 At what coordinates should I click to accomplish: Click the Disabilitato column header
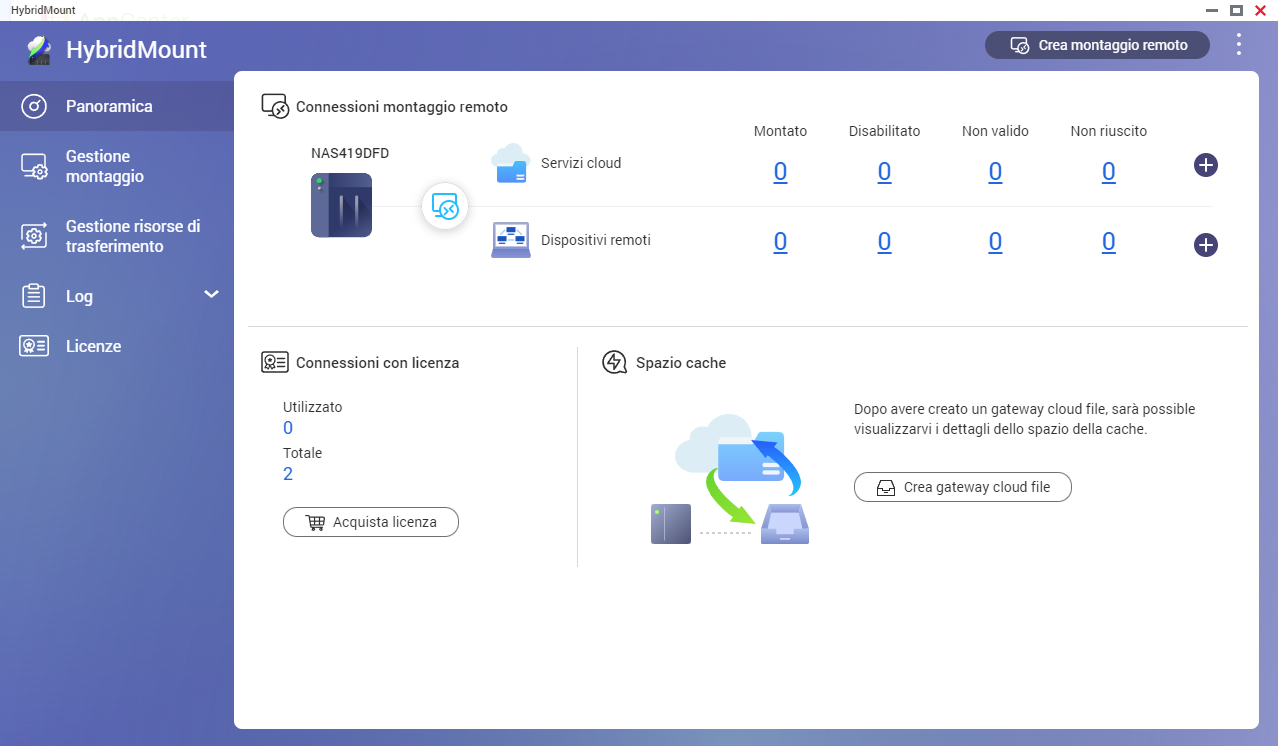(884, 131)
